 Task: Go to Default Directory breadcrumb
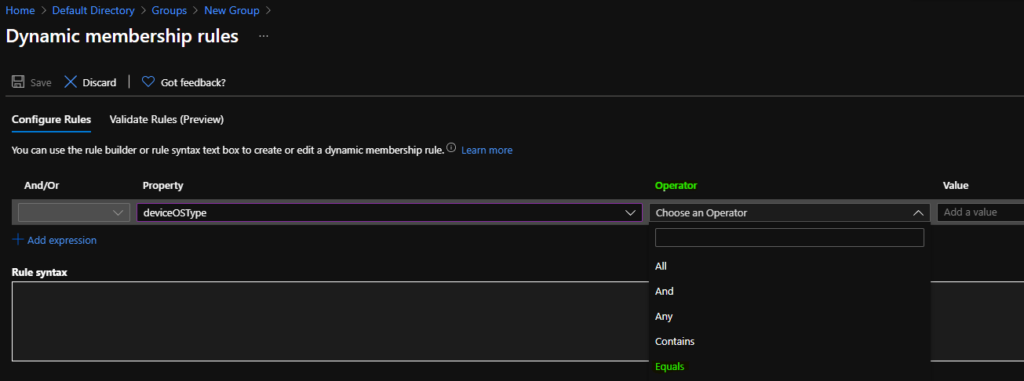click(x=93, y=10)
